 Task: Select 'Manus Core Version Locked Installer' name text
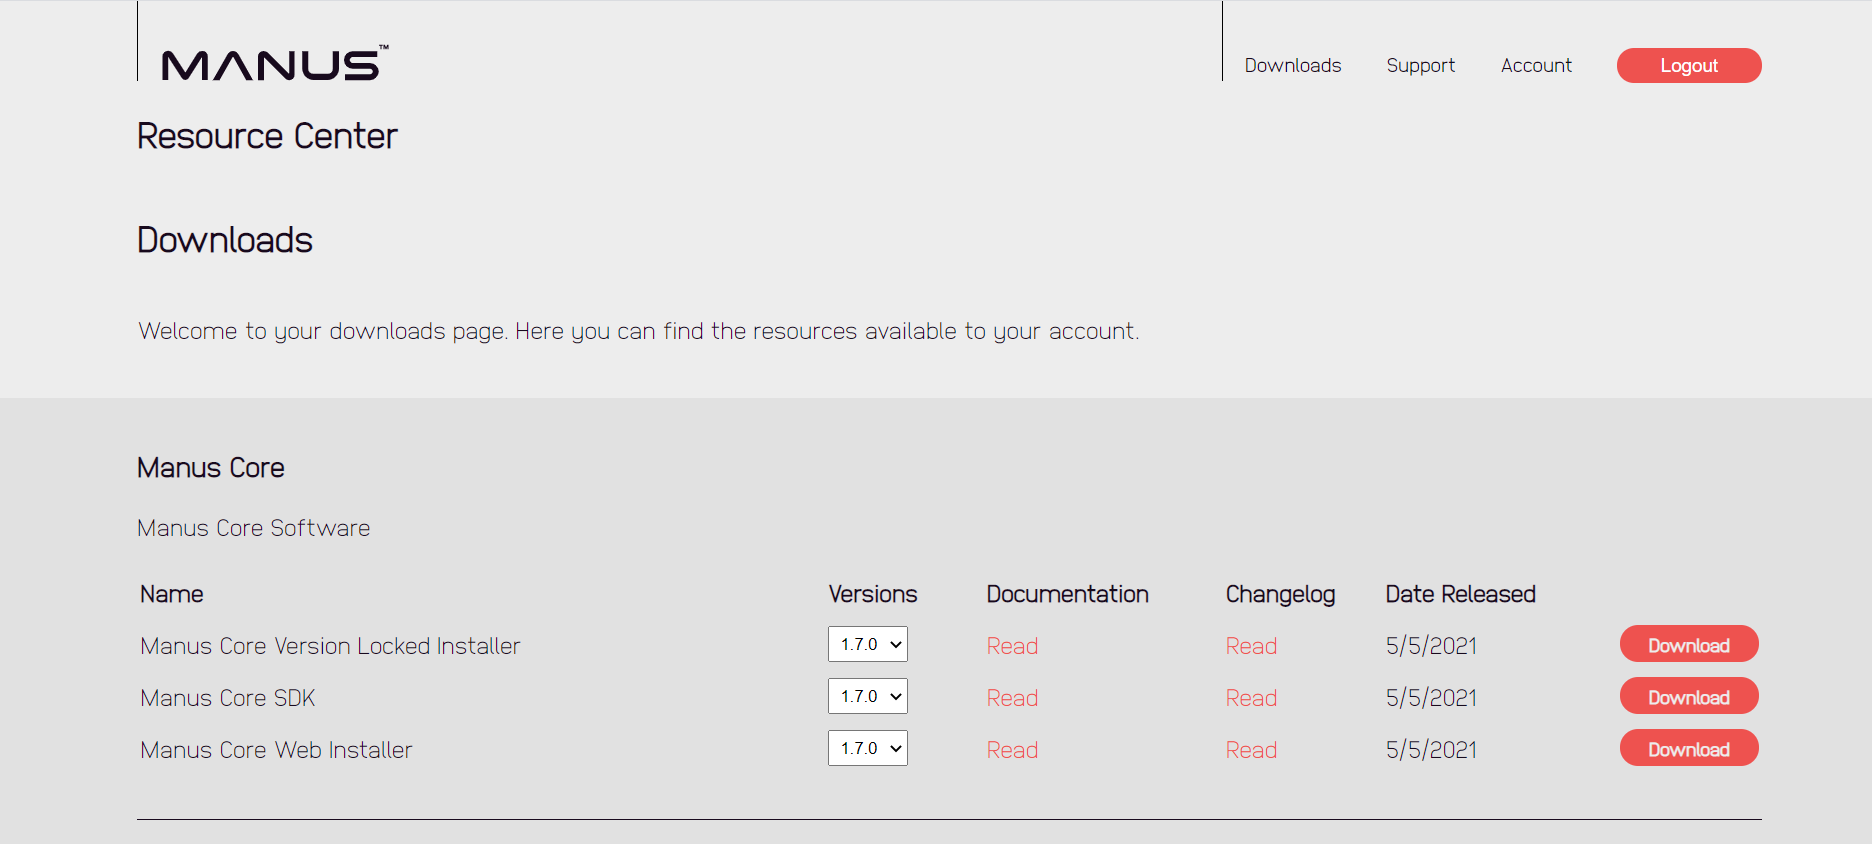[x=330, y=646]
